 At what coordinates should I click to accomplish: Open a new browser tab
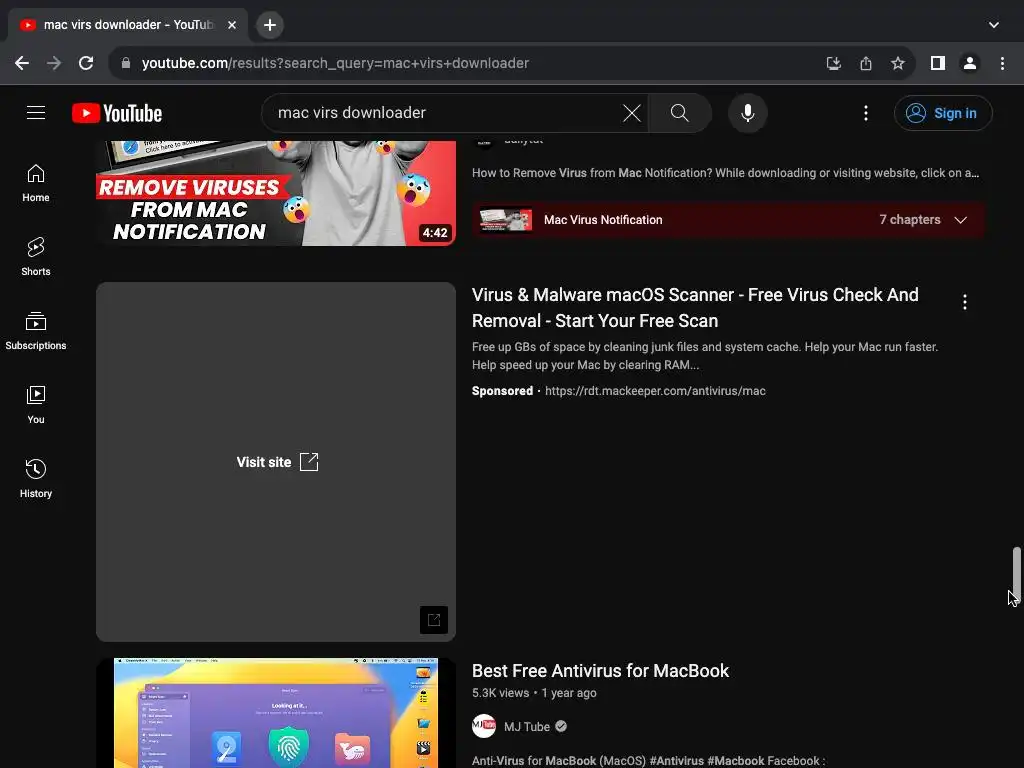270,25
